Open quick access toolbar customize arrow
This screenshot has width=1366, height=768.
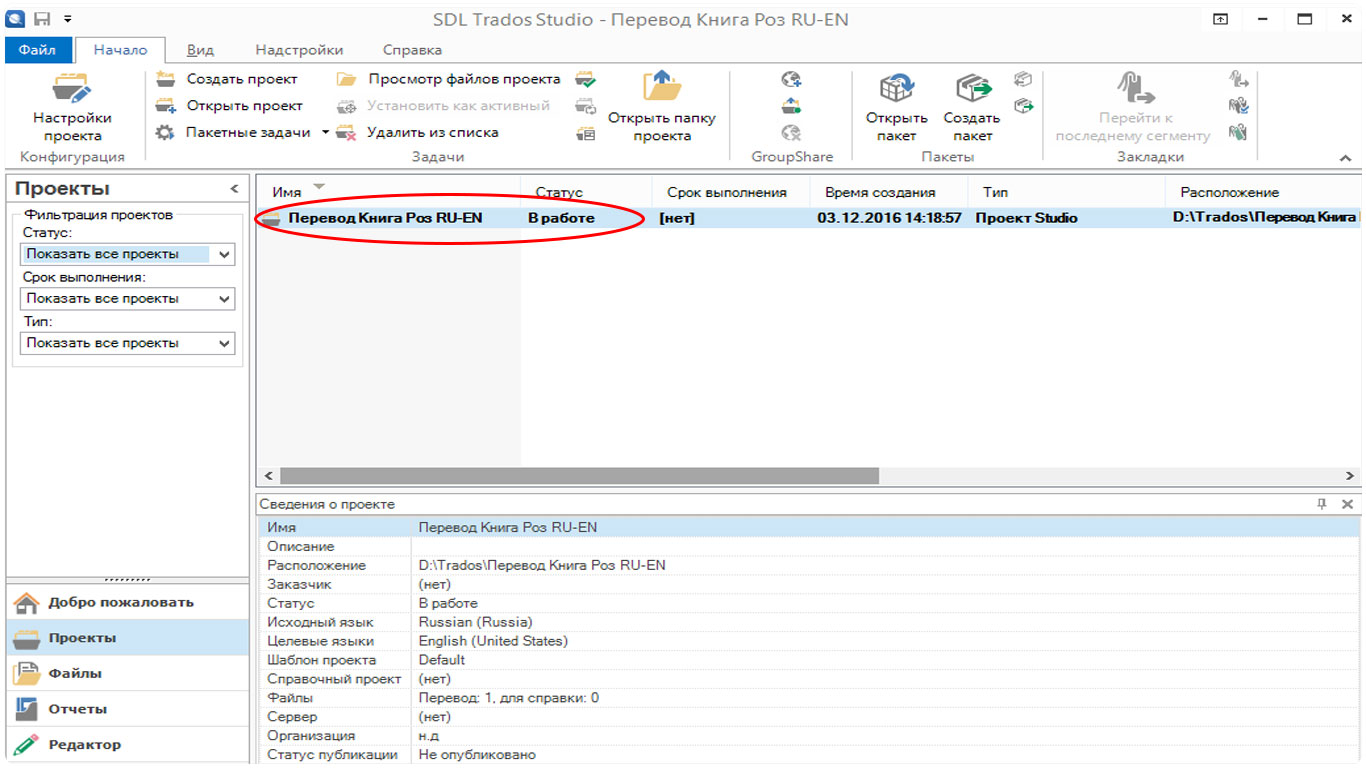(67, 19)
